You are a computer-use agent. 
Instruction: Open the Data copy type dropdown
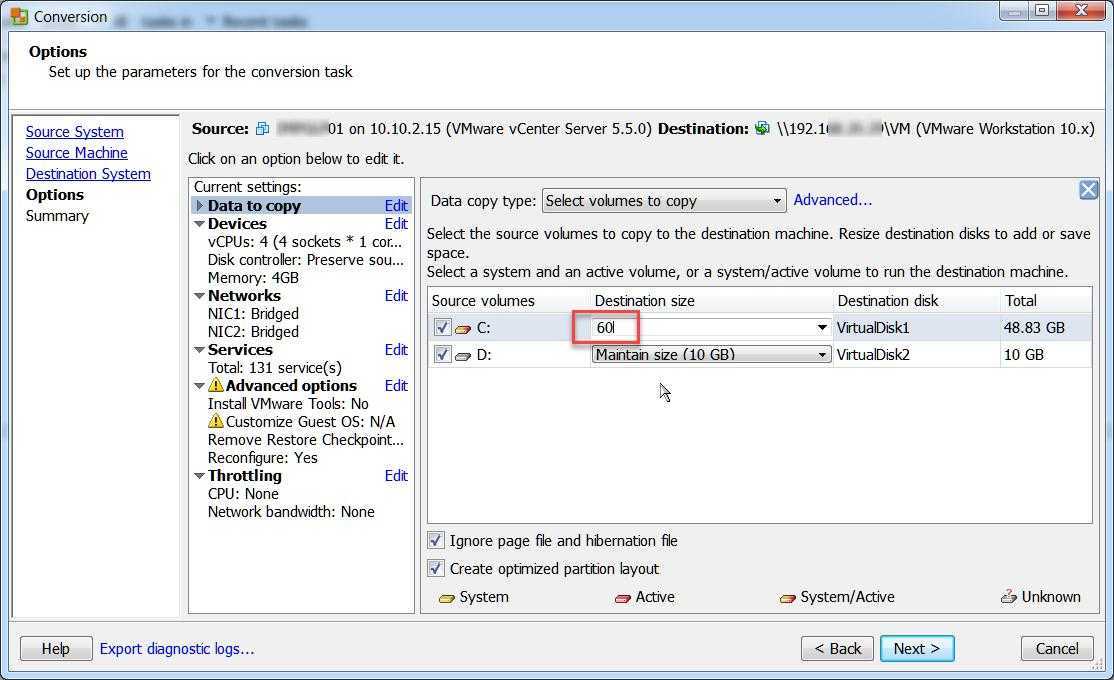664,201
